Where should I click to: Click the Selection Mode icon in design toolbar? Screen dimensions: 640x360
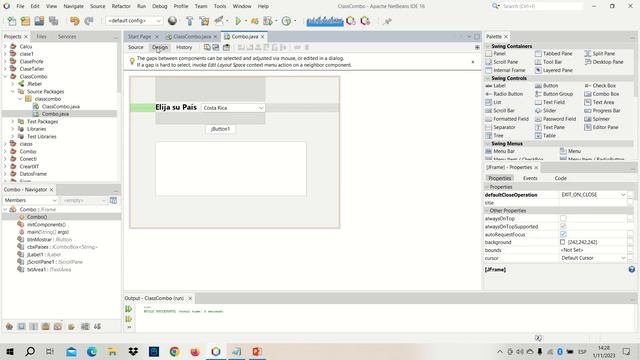(x=207, y=47)
